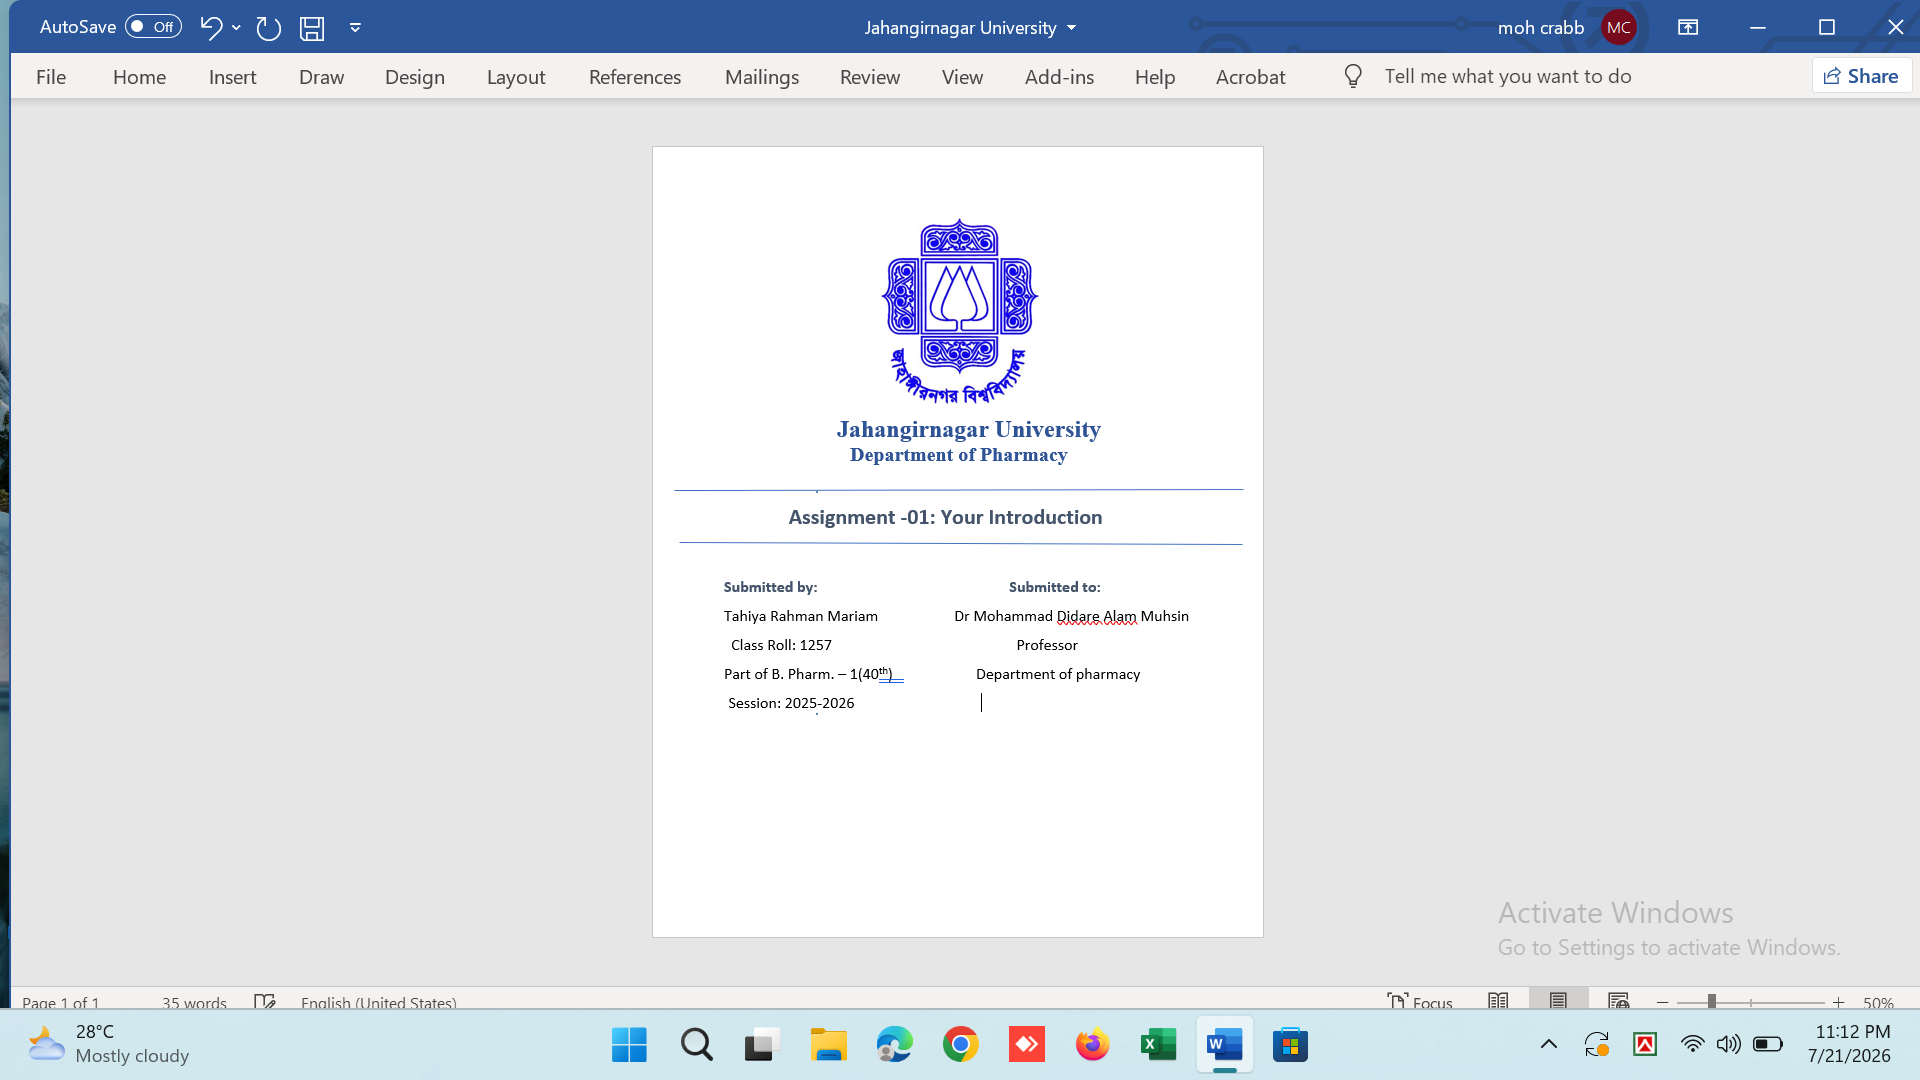Open File Explorer from the taskbar
The width and height of the screenshot is (1920, 1080).
[x=828, y=1045]
